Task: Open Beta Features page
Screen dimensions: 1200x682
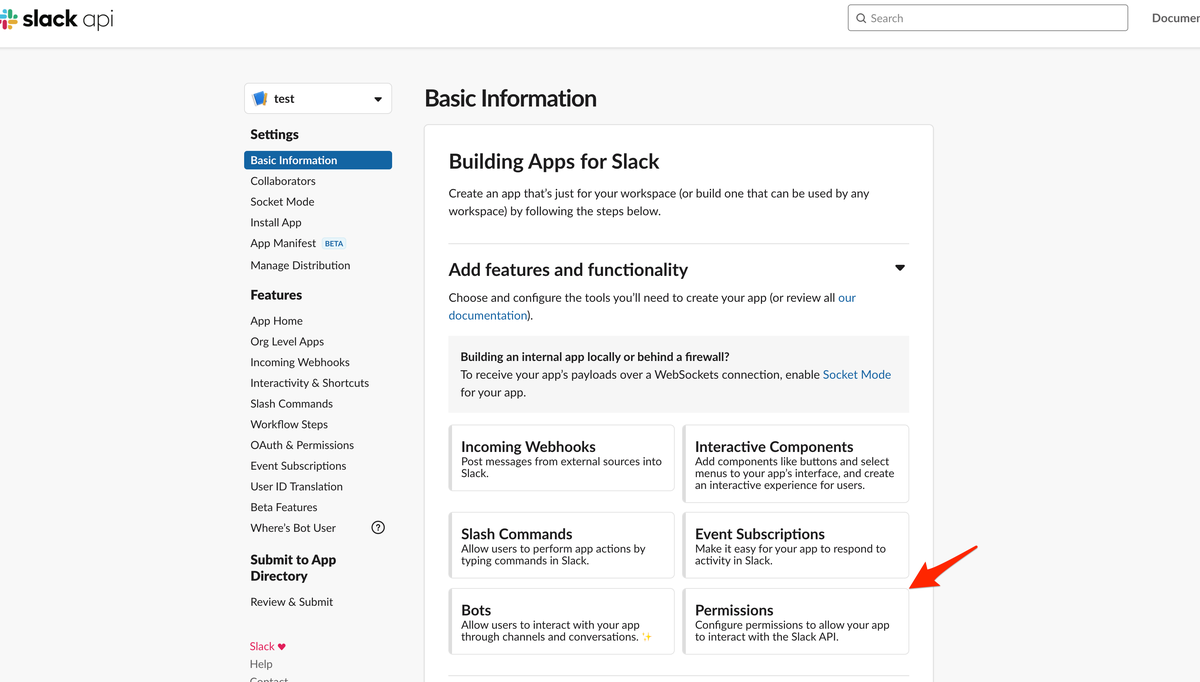Action: [284, 507]
